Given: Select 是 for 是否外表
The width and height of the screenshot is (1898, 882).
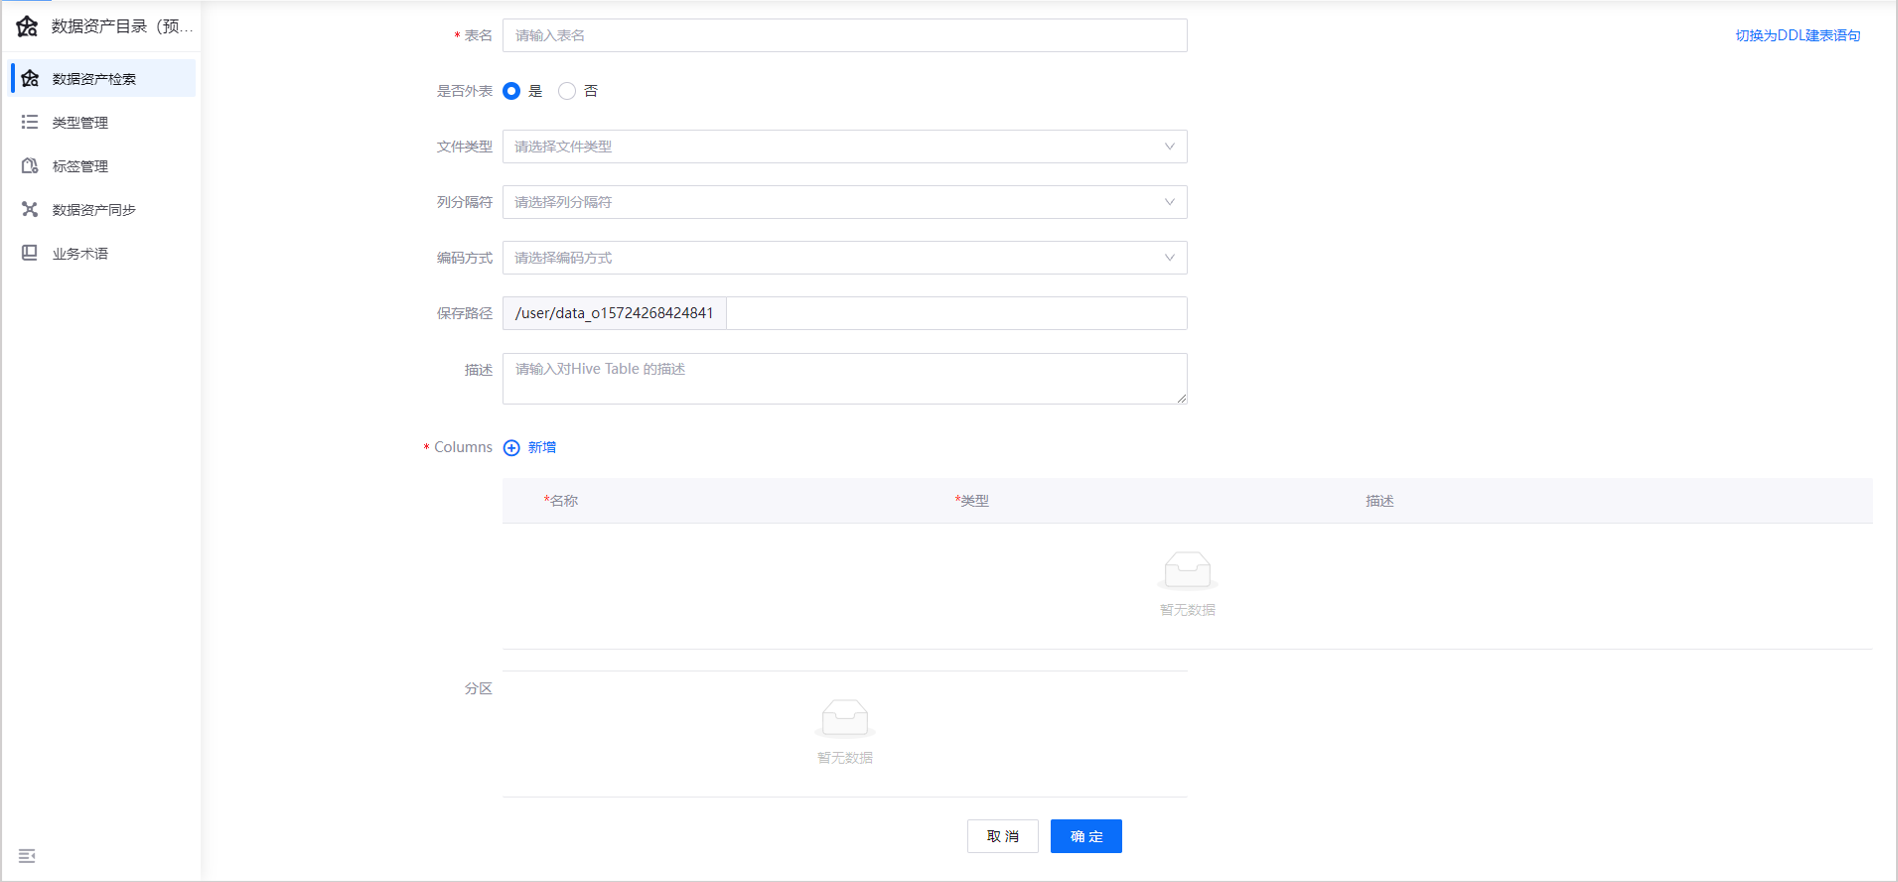Looking at the screenshot, I should coord(511,91).
